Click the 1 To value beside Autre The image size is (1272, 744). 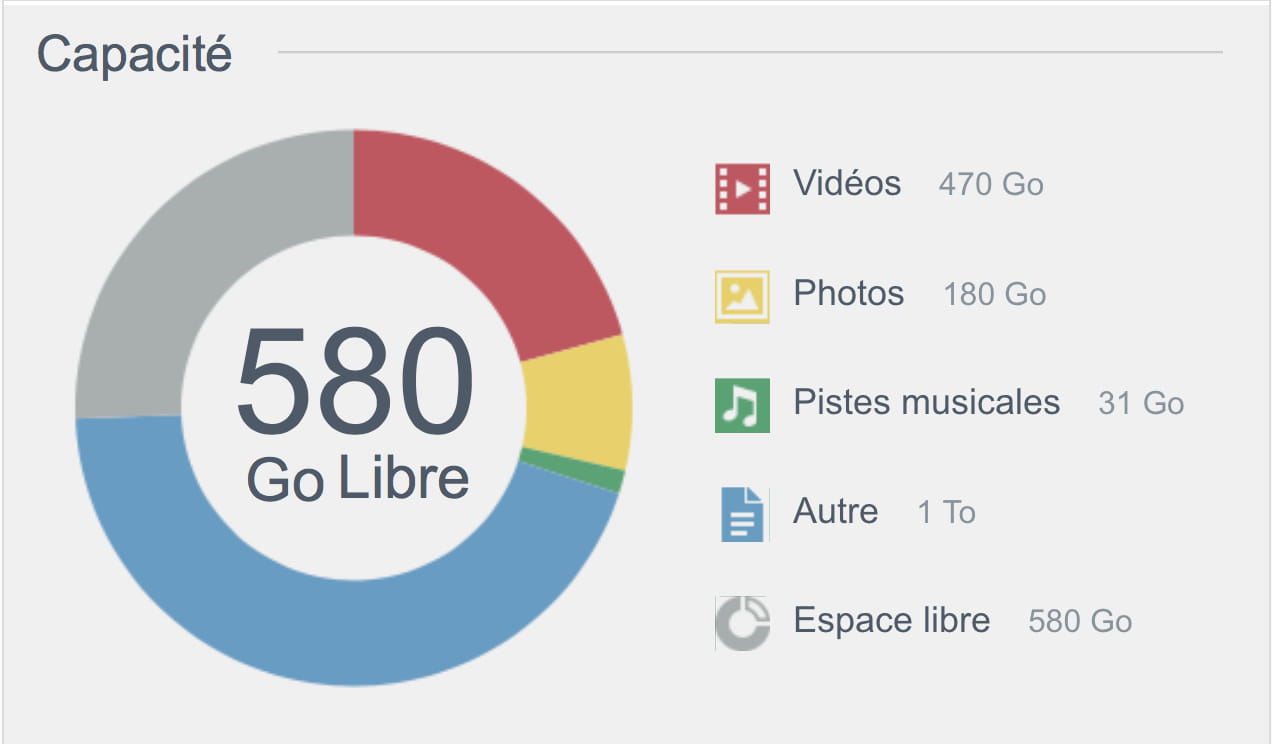[x=946, y=512]
